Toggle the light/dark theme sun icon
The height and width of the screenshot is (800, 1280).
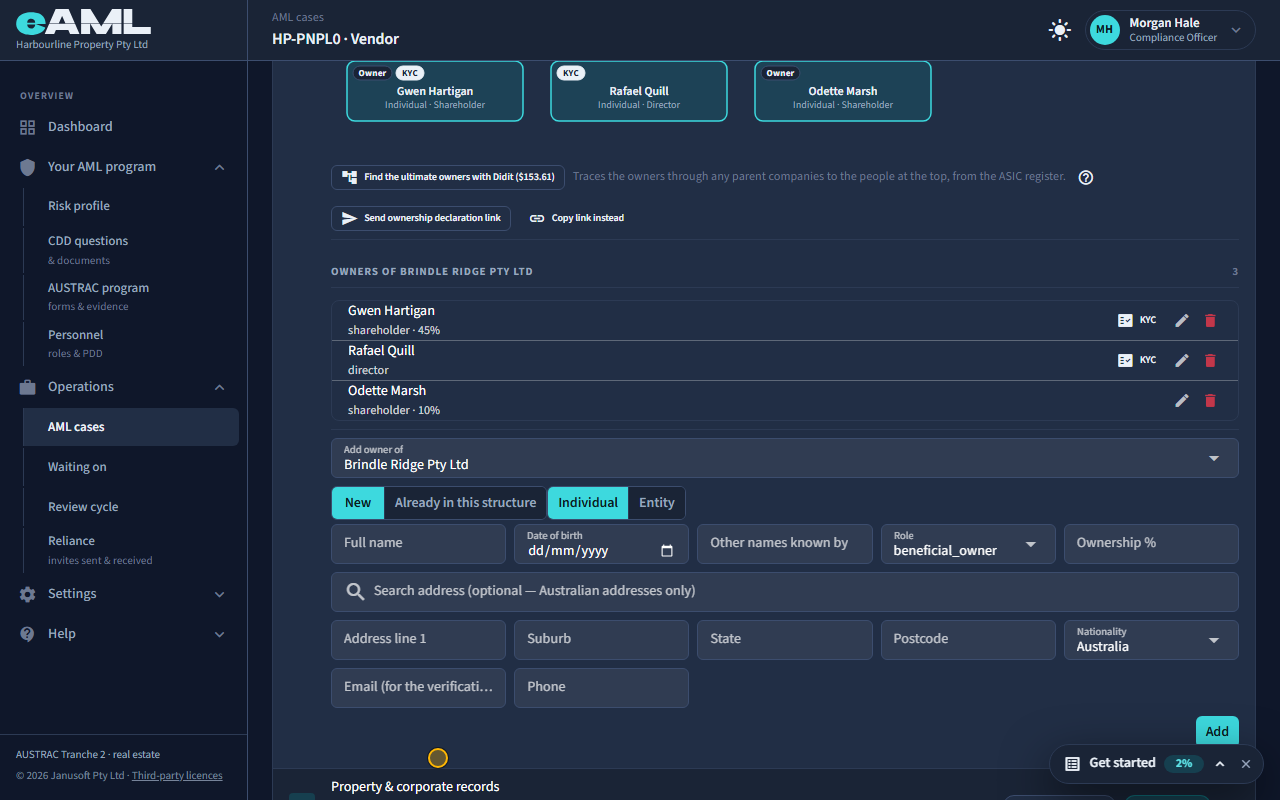[1060, 30]
